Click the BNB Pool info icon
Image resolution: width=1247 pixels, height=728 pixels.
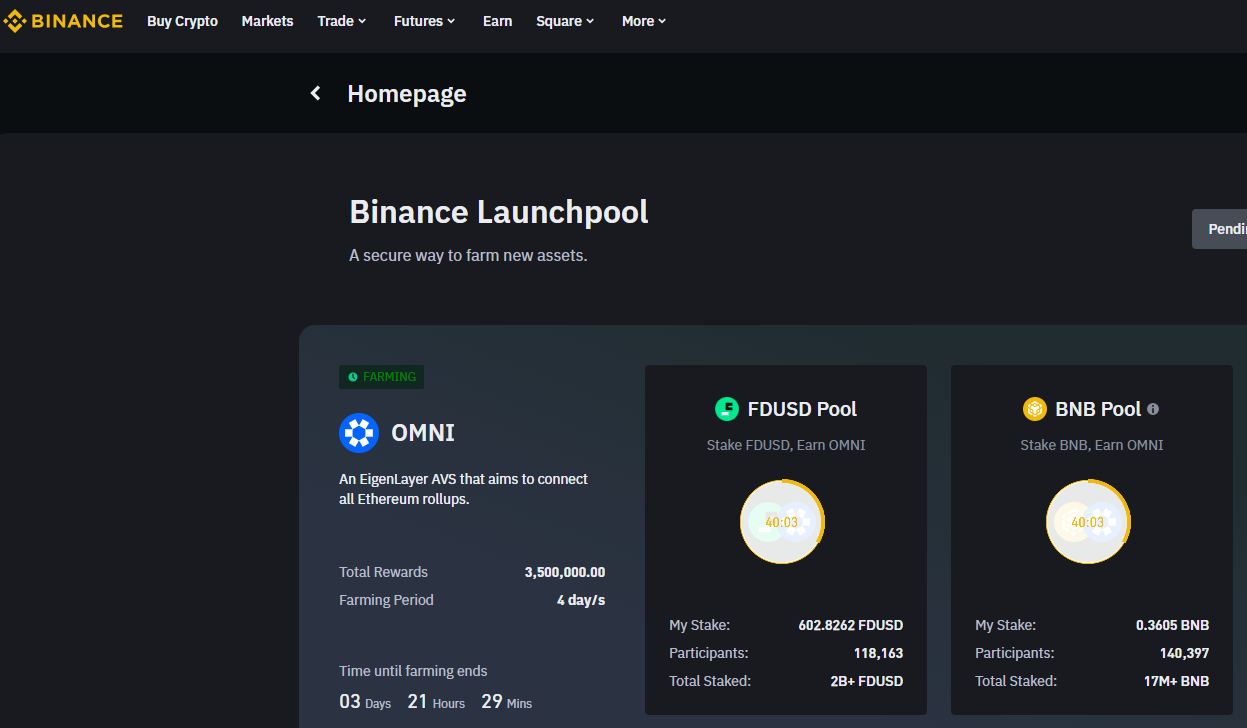pos(1153,409)
